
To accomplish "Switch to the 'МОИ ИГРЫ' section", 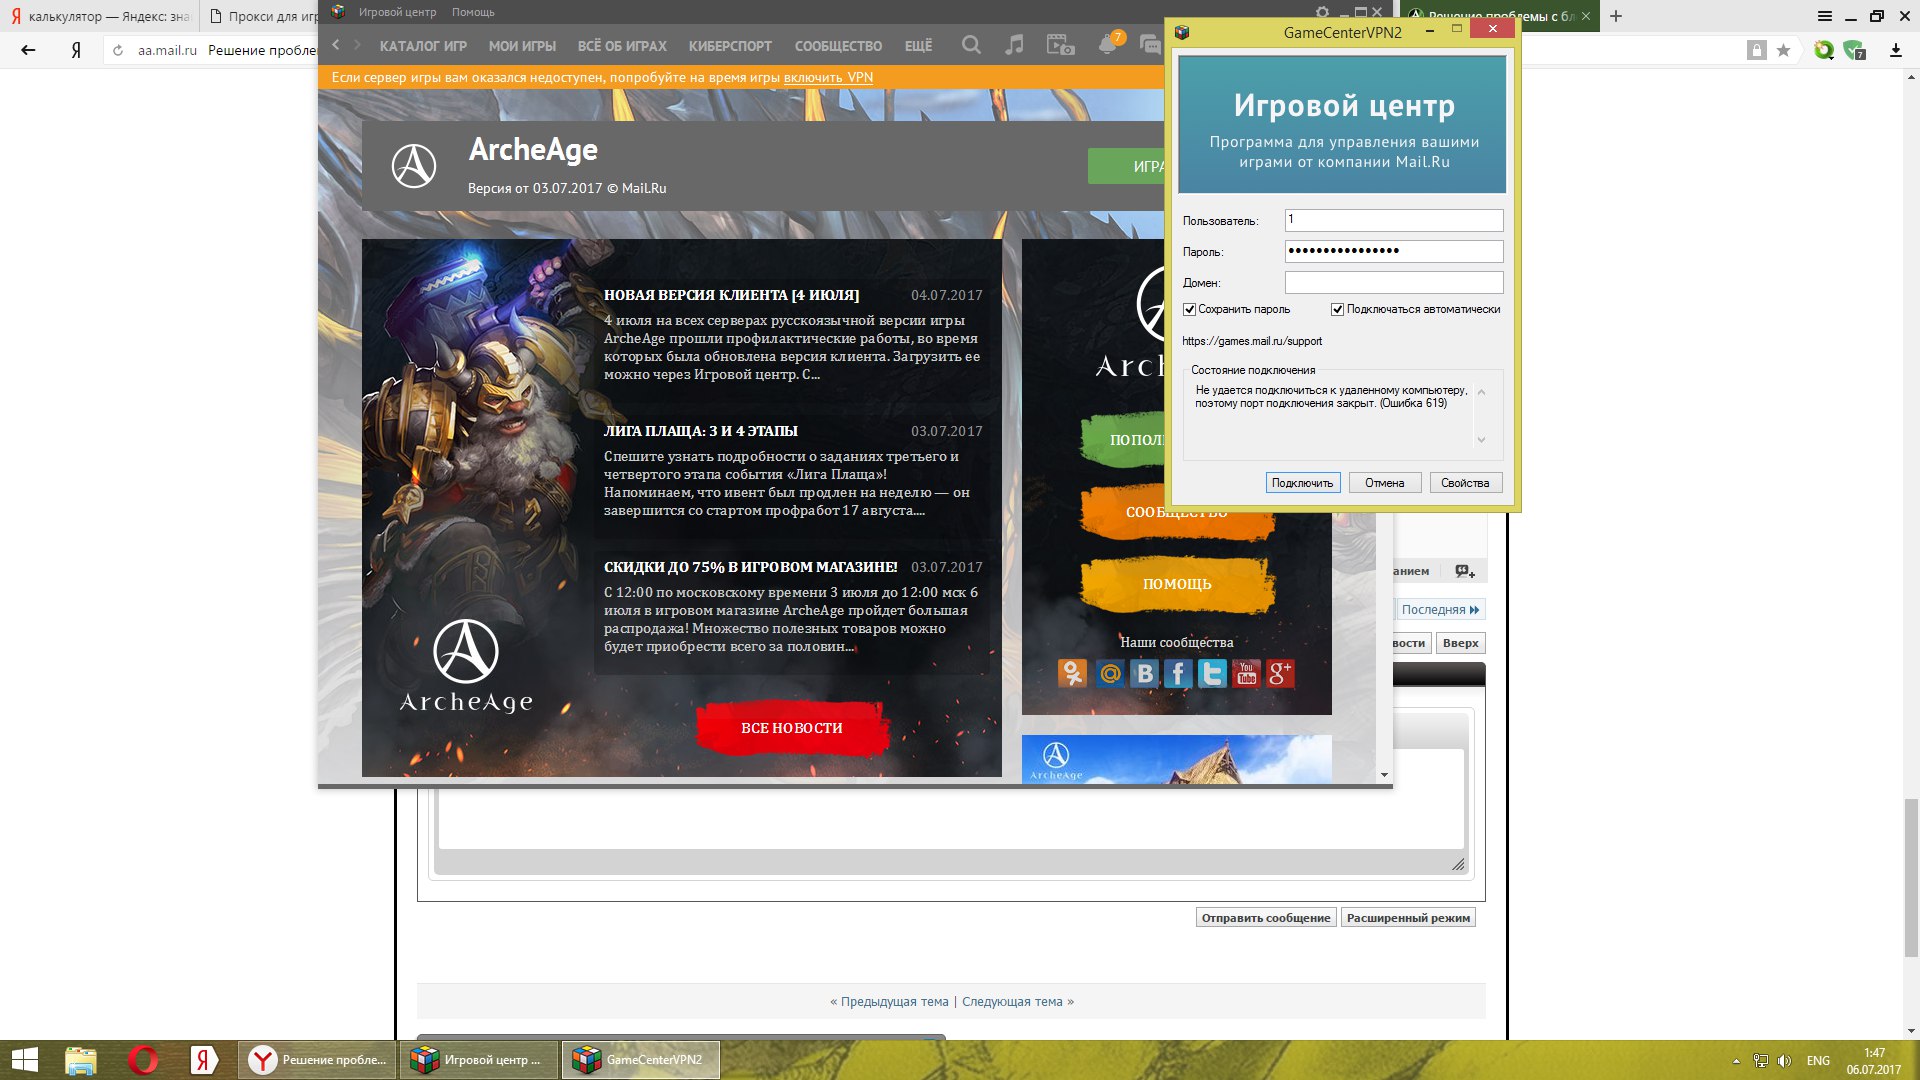I will 522,46.
